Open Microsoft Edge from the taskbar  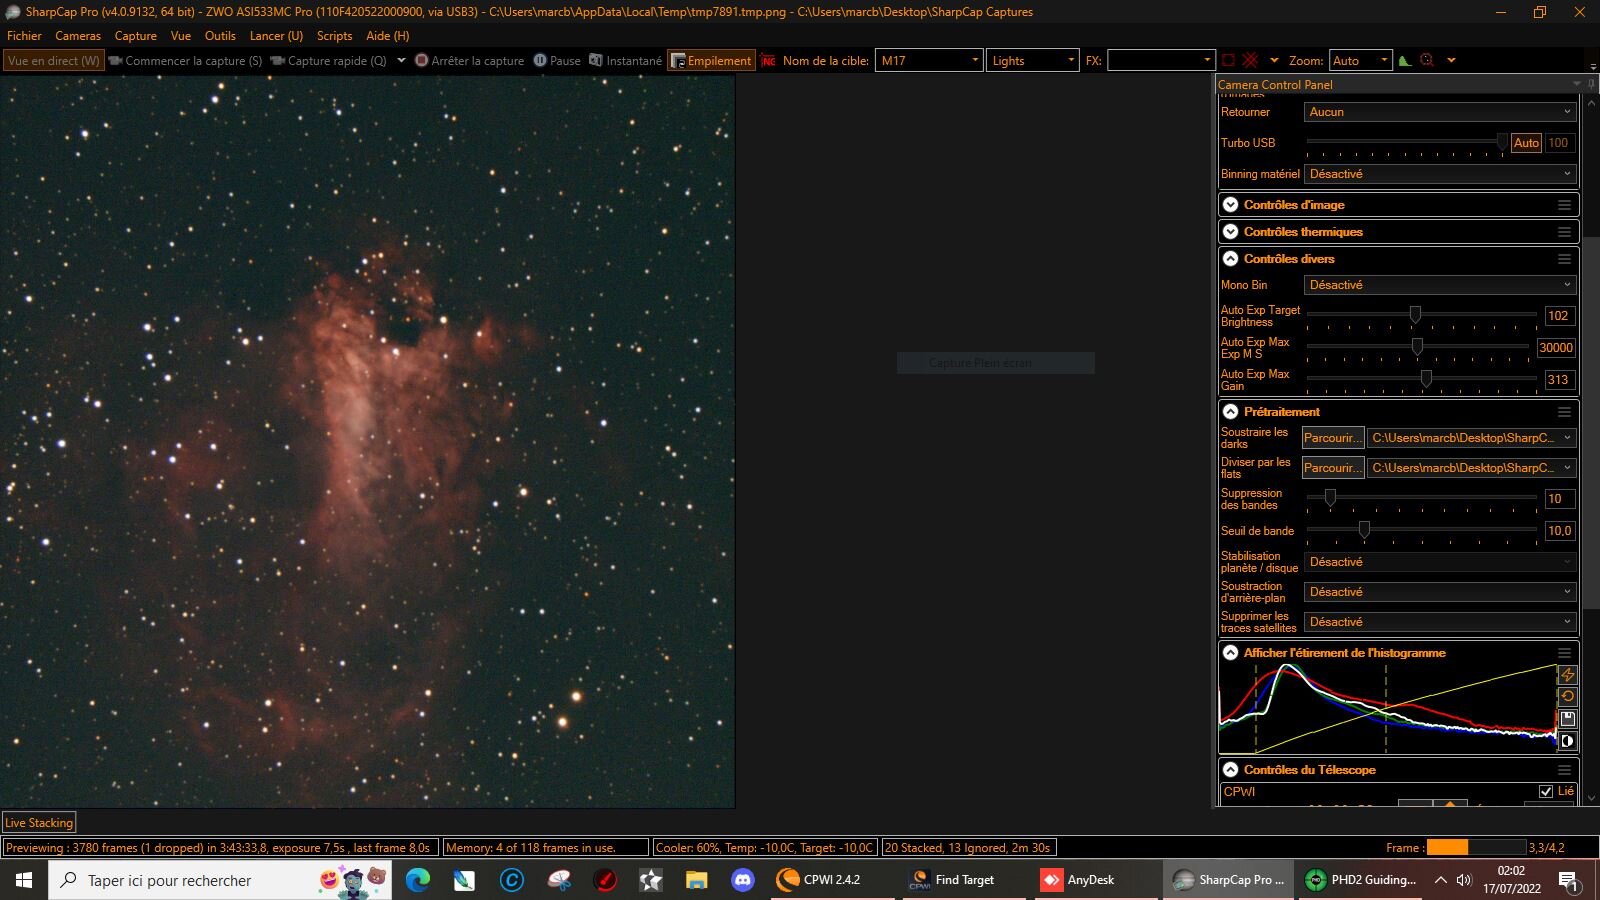pos(417,880)
